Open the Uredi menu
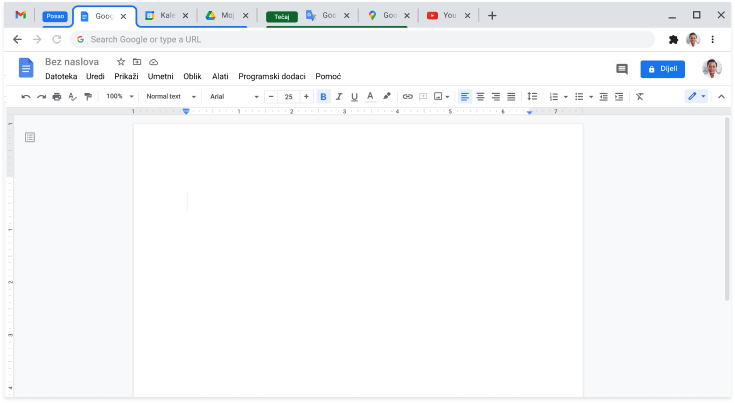 click(x=95, y=76)
